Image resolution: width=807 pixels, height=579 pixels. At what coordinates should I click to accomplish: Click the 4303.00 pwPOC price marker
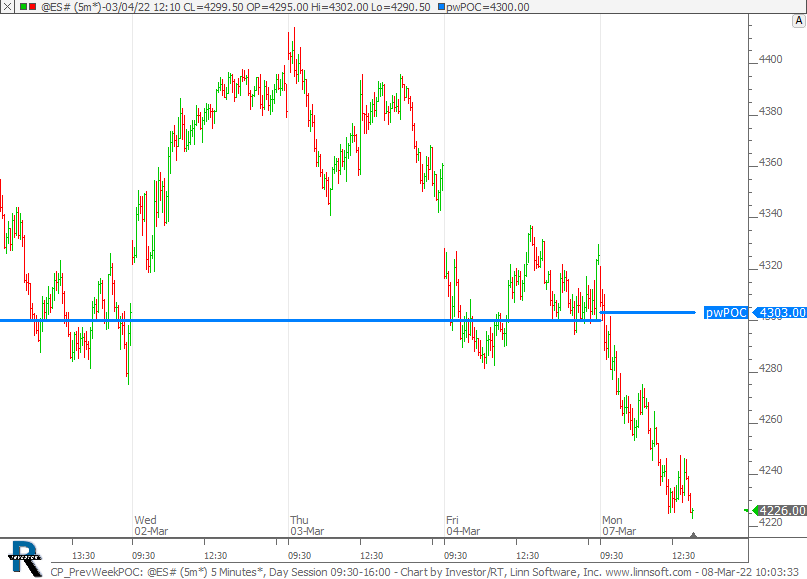pyautogui.click(x=780, y=312)
